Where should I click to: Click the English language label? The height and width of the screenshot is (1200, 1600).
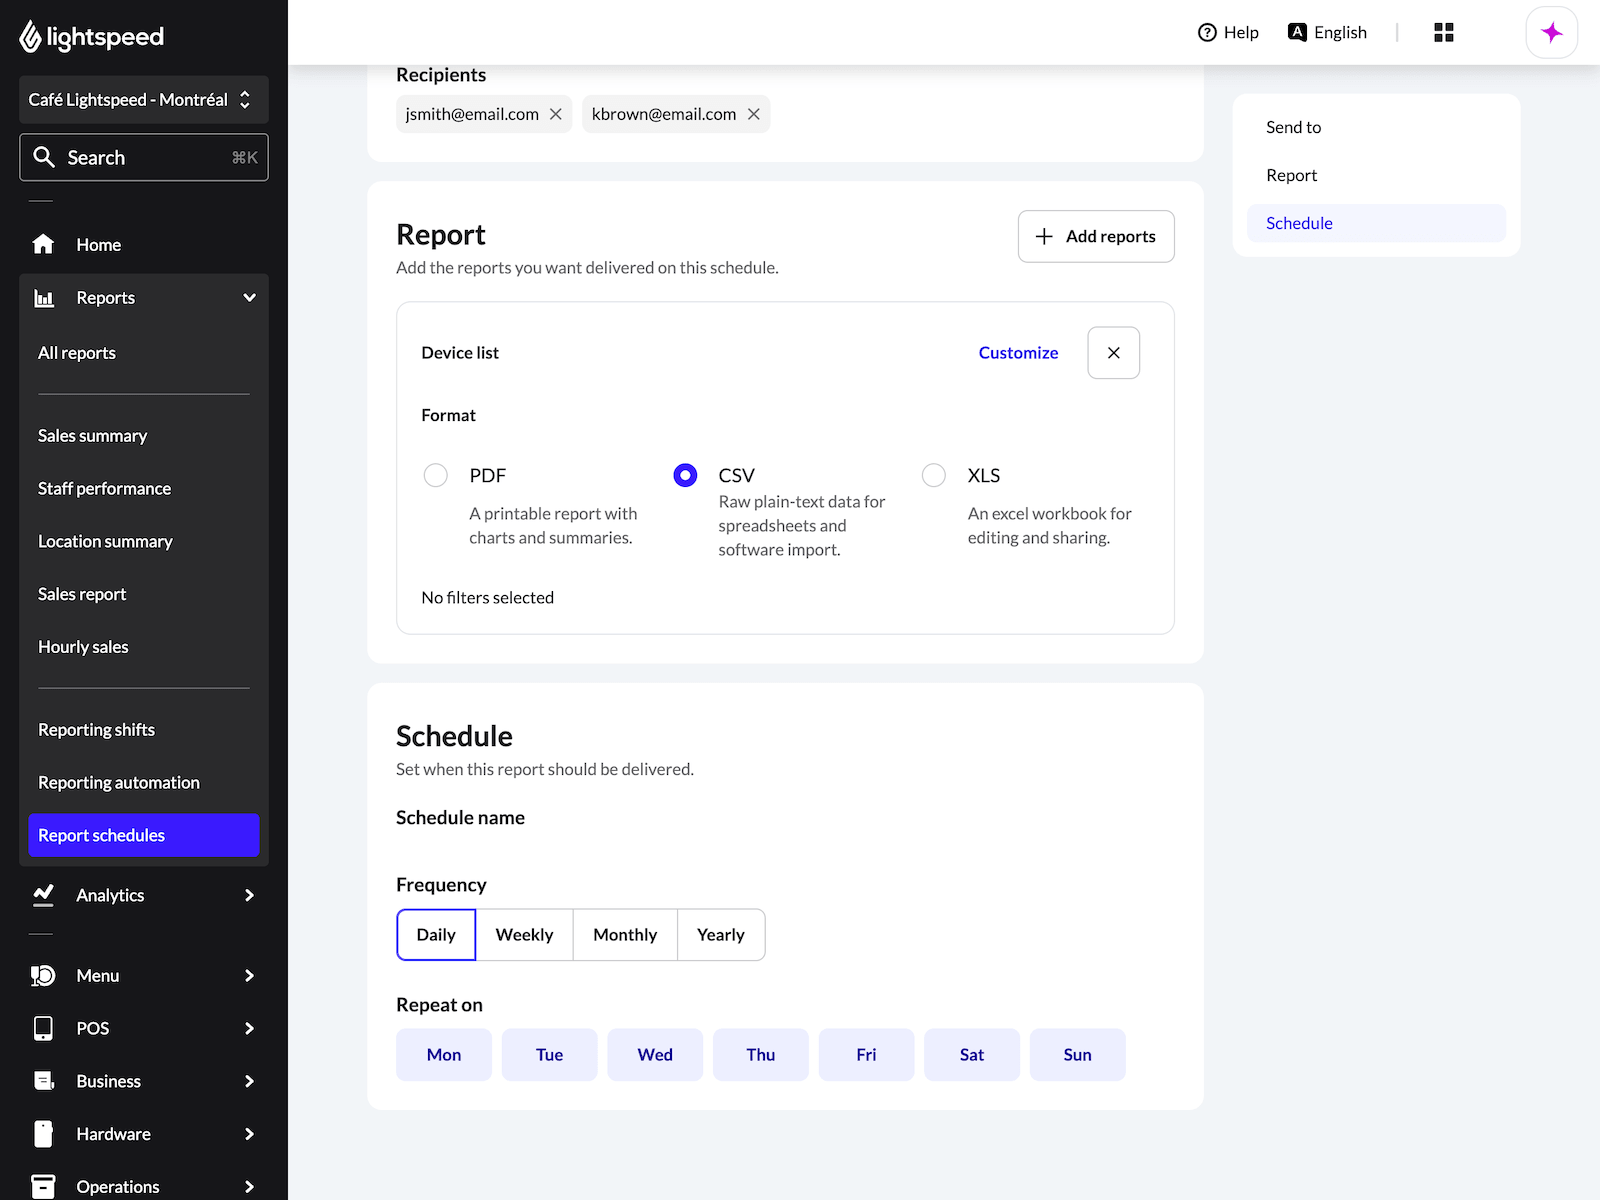click(x=1340, y=32)
